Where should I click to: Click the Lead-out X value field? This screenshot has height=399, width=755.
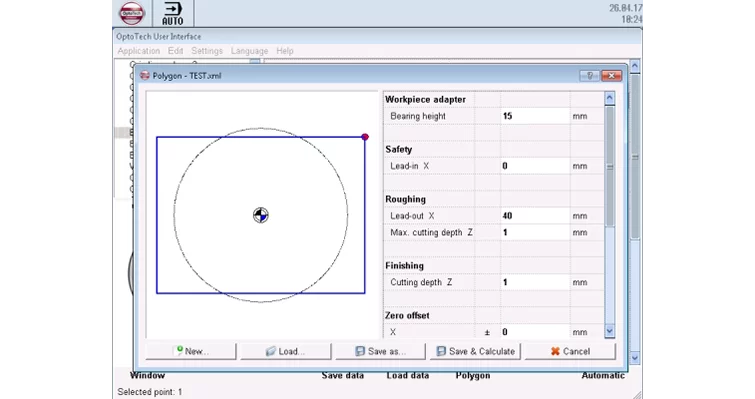point(535,216)
